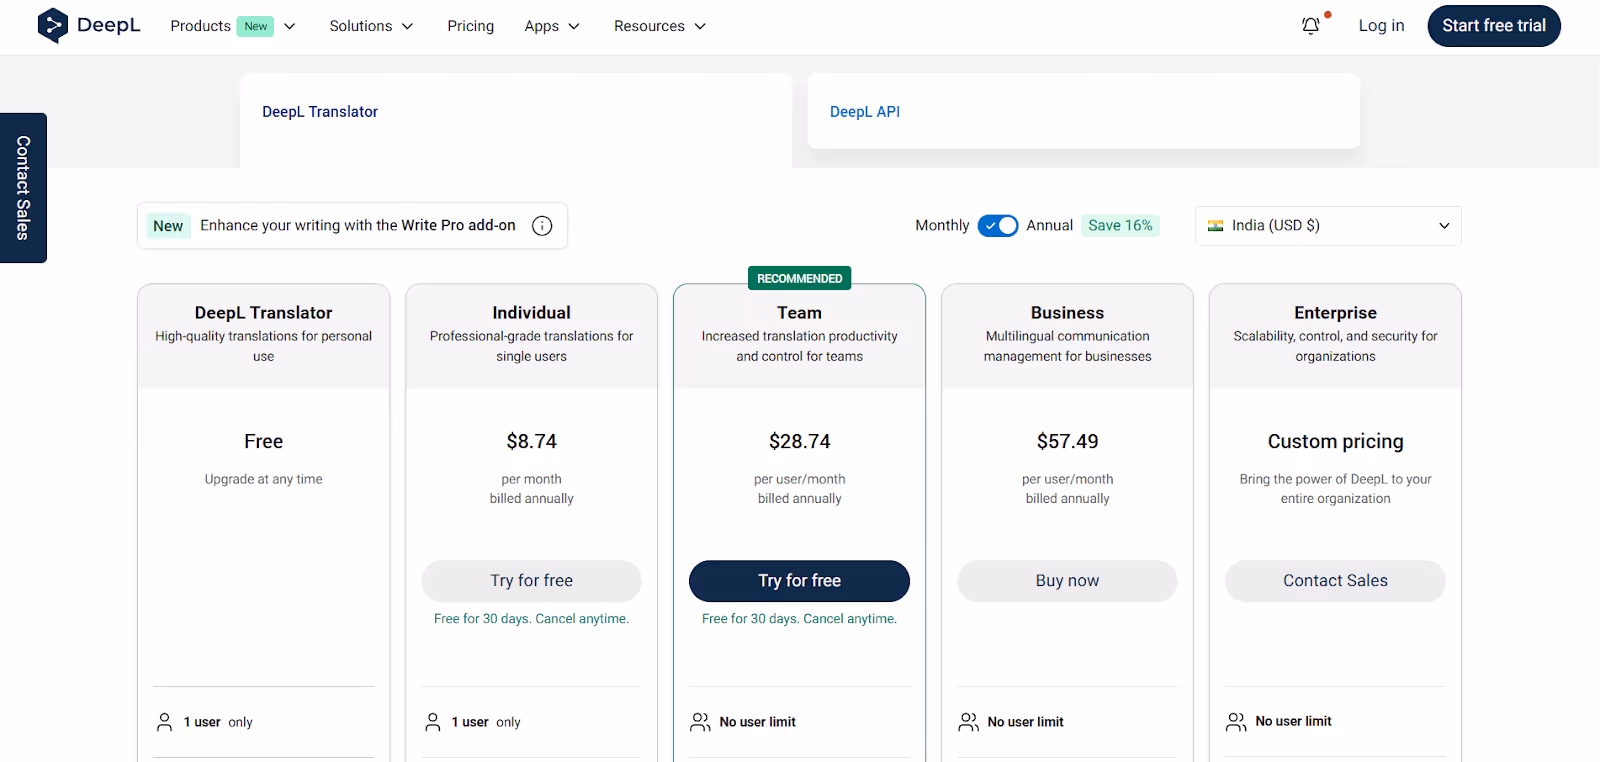
Task: Open the India (USD $) currency dropdown
Action: pos(1328,226)
